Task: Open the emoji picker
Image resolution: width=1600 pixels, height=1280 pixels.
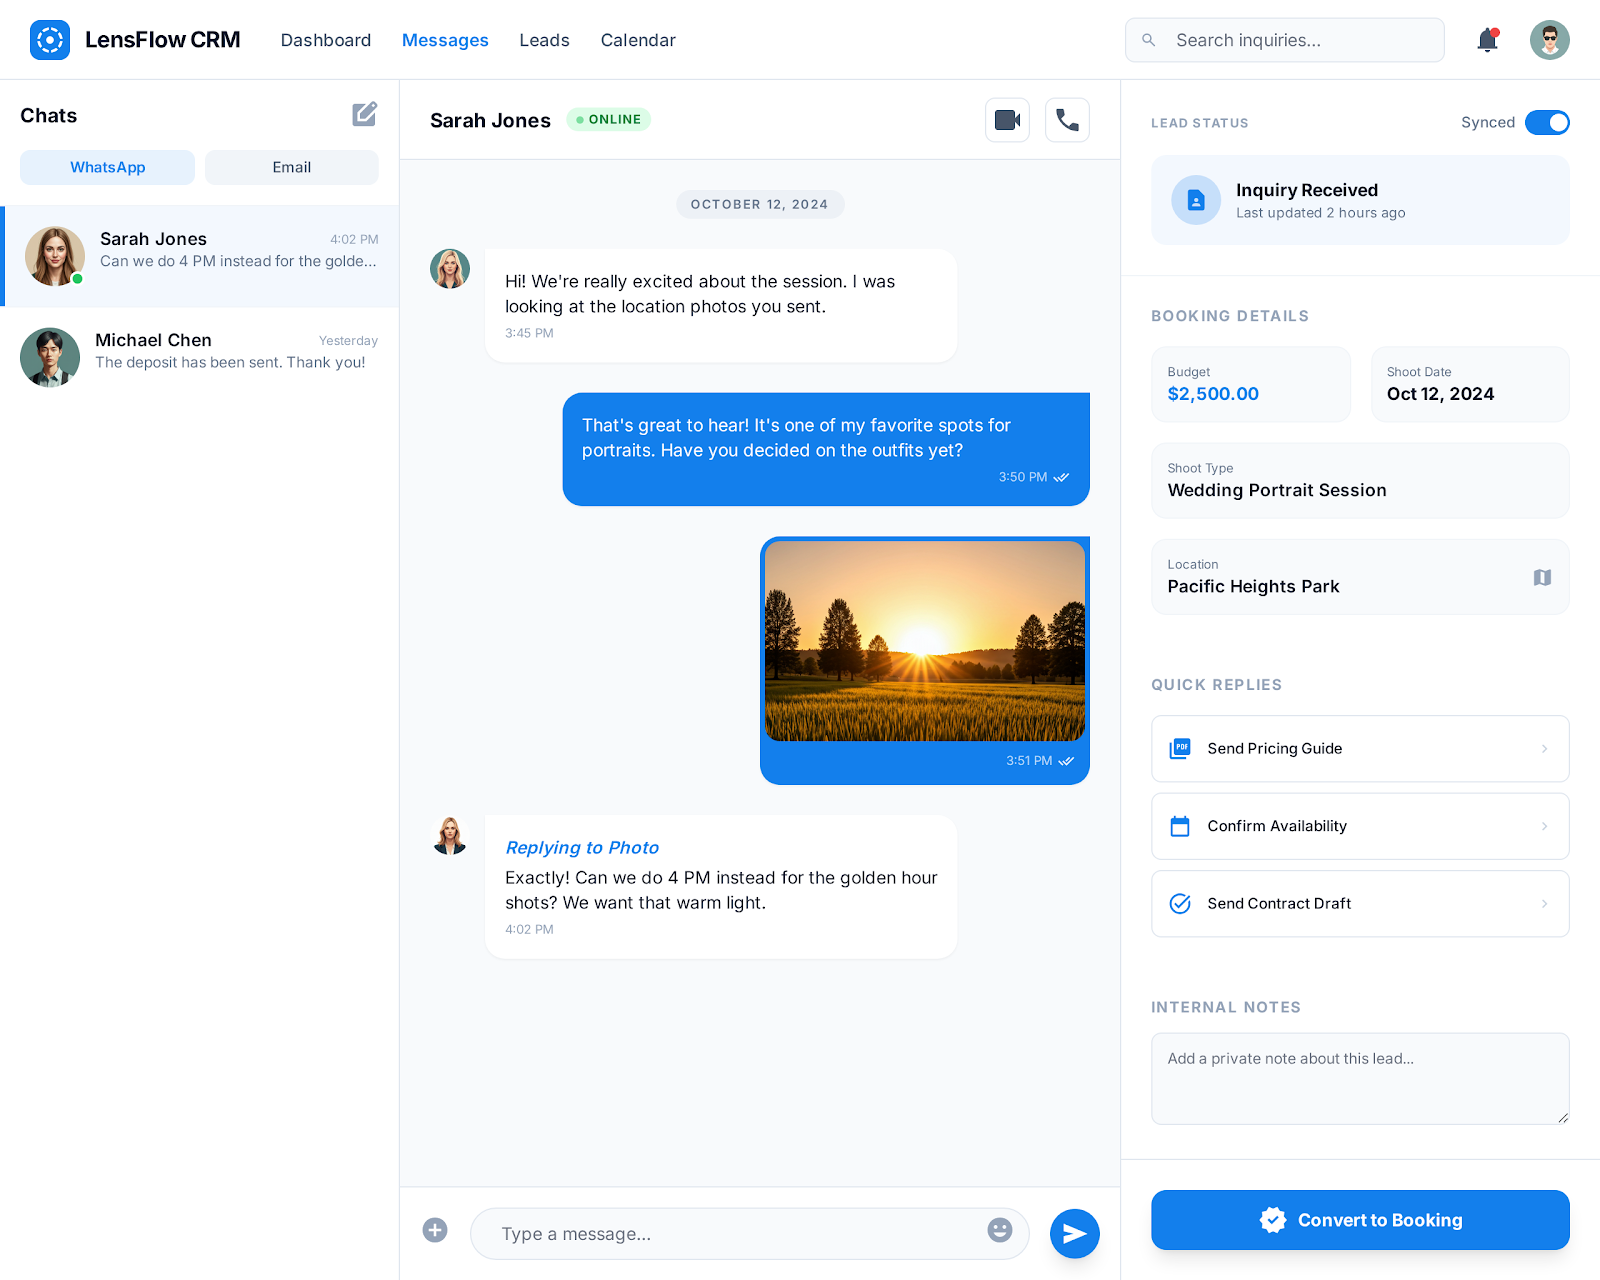Action: tap(999, 1230)
